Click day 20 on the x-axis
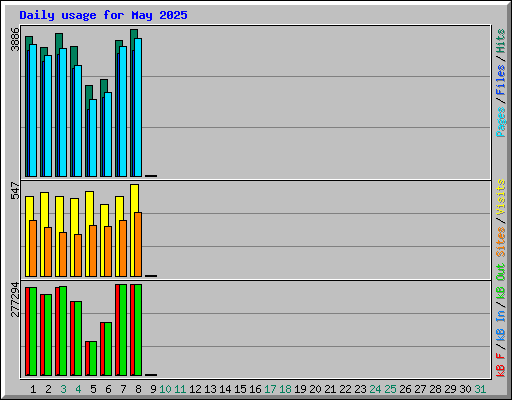512x400 pixels. (315, 389)
